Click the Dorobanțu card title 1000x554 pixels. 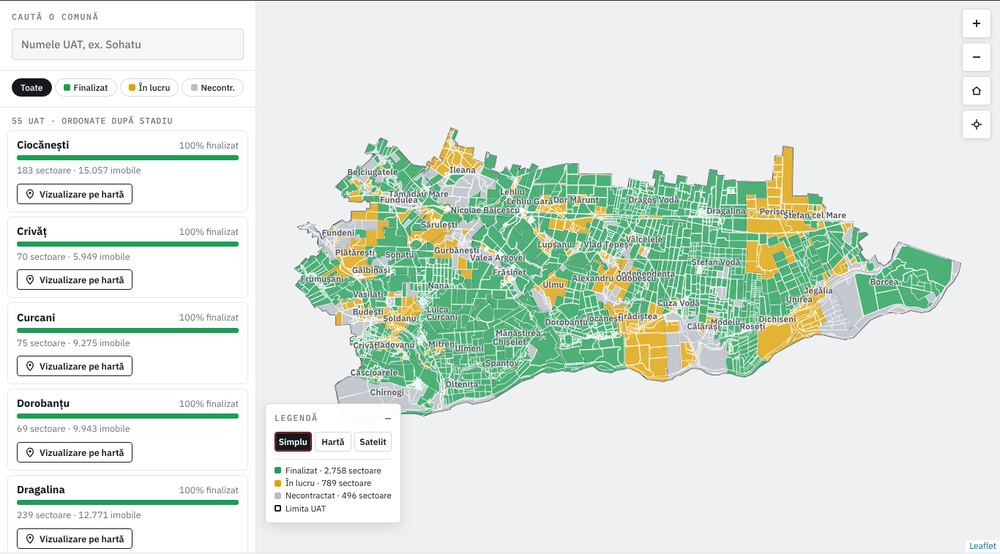click(43, 404)
